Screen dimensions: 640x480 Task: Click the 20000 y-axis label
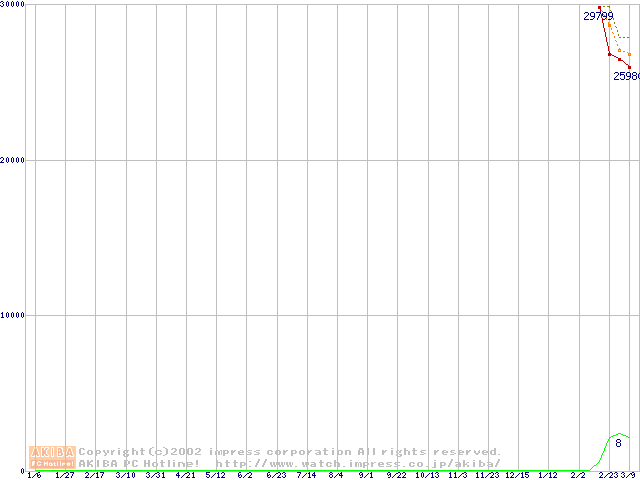13,160
